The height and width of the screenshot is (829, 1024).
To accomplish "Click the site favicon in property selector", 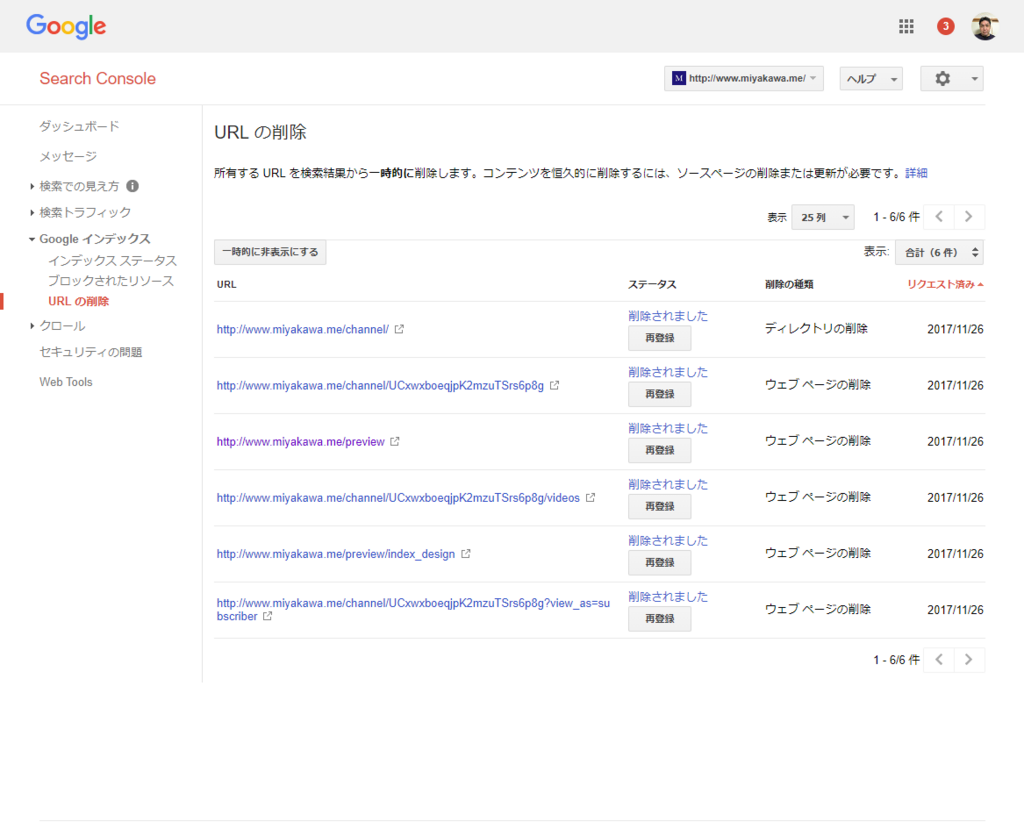I will 679,78.
